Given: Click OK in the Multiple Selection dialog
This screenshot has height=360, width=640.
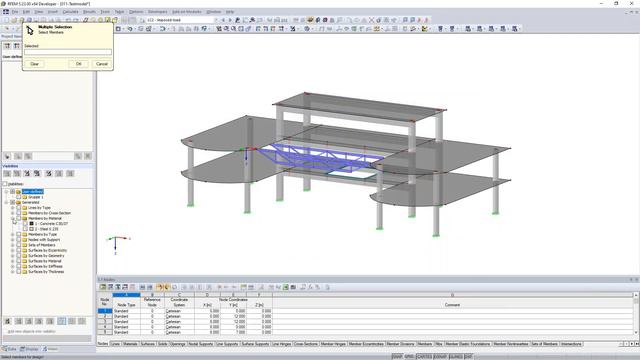Looking at the screenshot, I should click(x=78, y=64).
